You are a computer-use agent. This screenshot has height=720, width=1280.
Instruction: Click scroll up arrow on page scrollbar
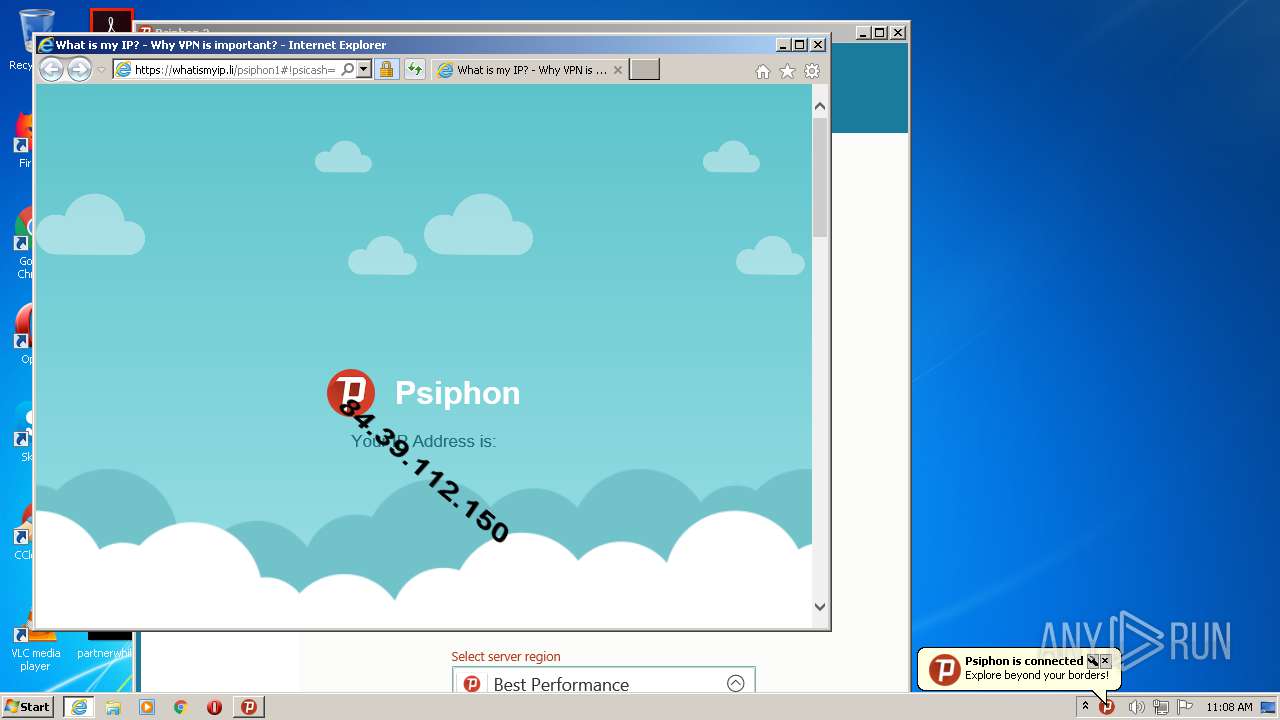coord(820,106)
